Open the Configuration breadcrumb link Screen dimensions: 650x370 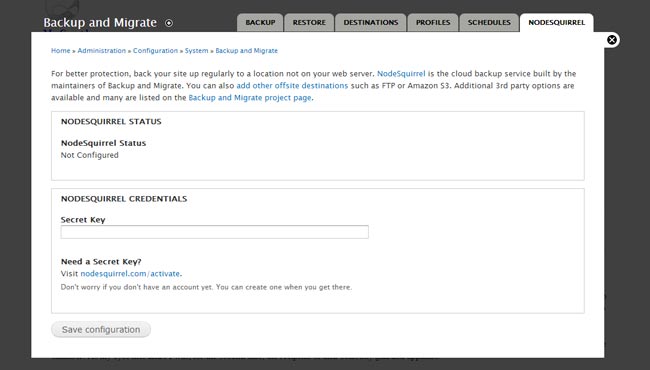point(155,51)
